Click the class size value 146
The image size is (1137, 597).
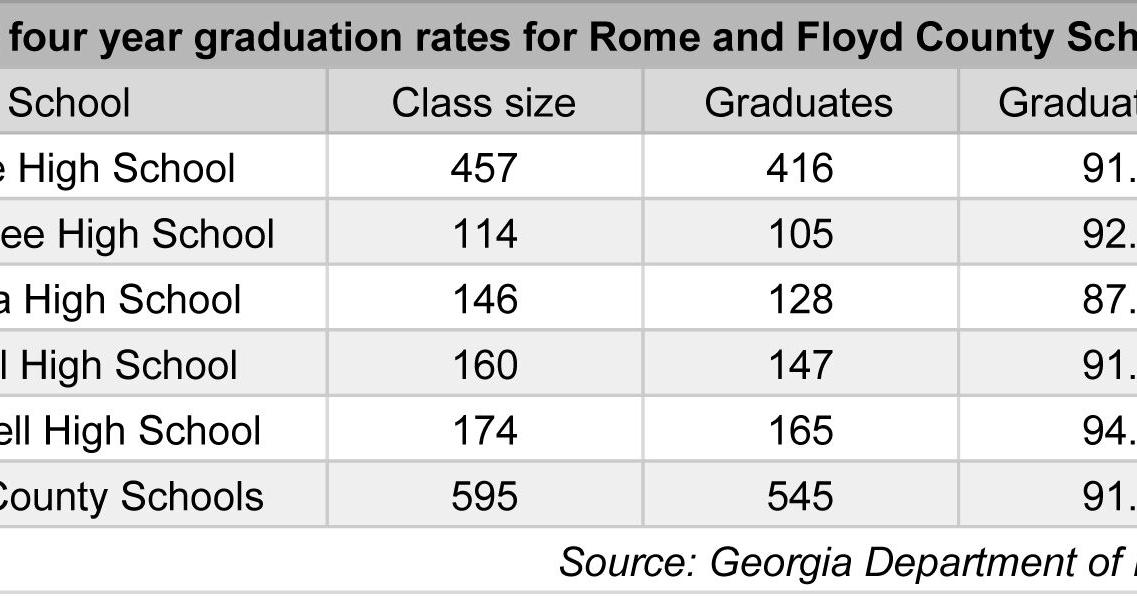(x=484, y=299)
